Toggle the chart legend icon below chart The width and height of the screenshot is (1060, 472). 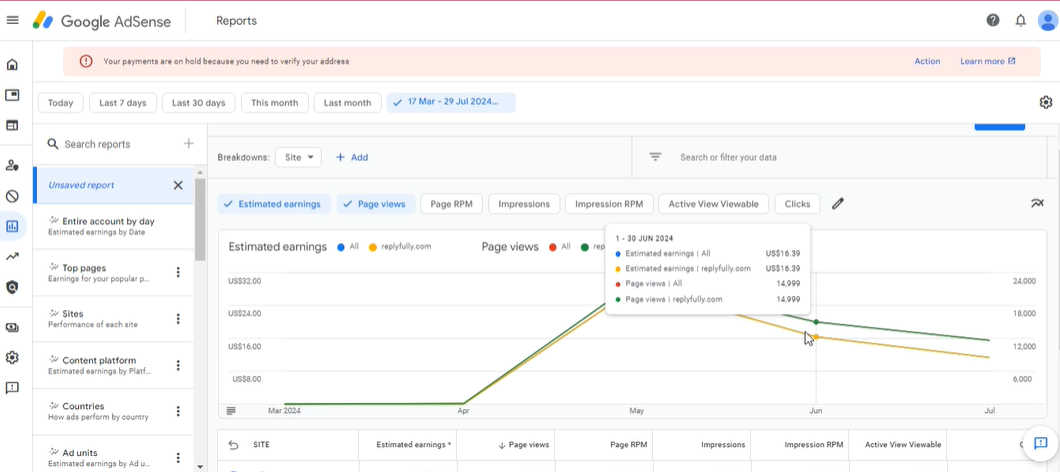pos(231,410)
